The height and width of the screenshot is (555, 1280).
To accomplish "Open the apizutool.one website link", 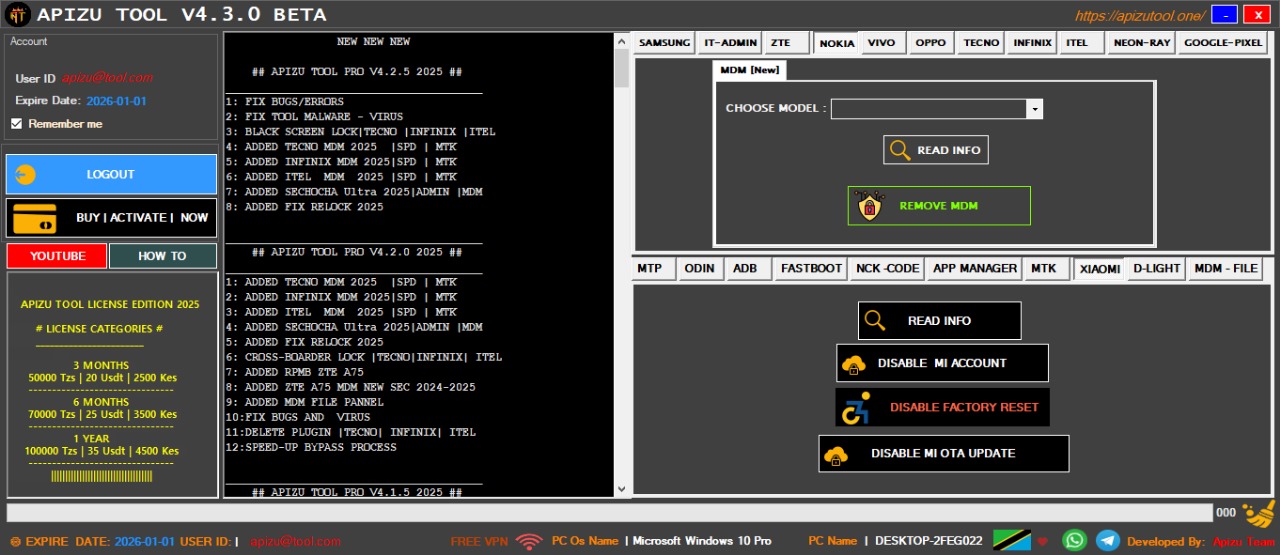I will coord(1138,16).
